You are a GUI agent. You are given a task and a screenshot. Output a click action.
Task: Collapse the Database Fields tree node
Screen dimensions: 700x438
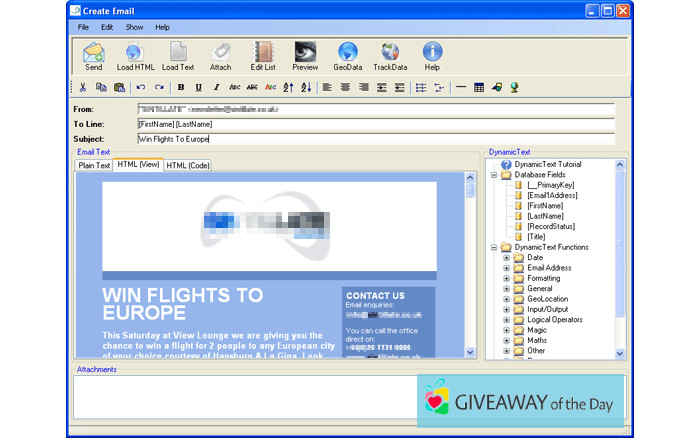(494, 174)
